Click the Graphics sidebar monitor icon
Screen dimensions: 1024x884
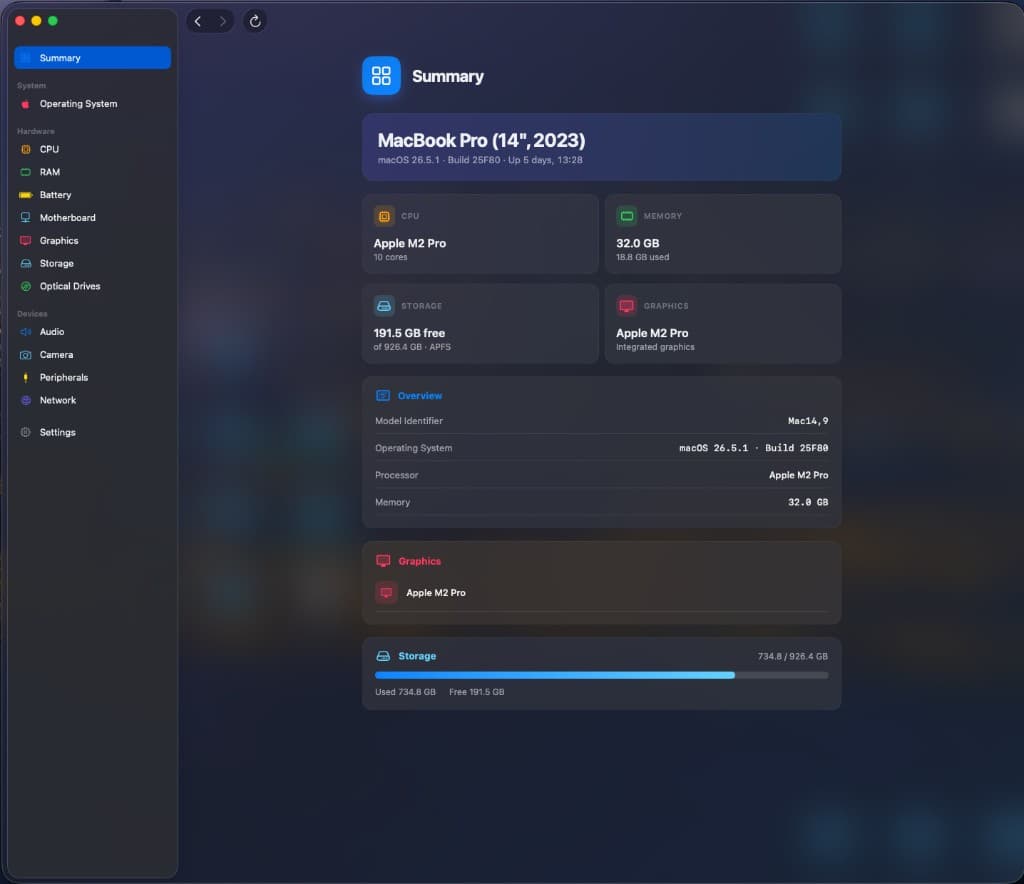coord(25,241)
